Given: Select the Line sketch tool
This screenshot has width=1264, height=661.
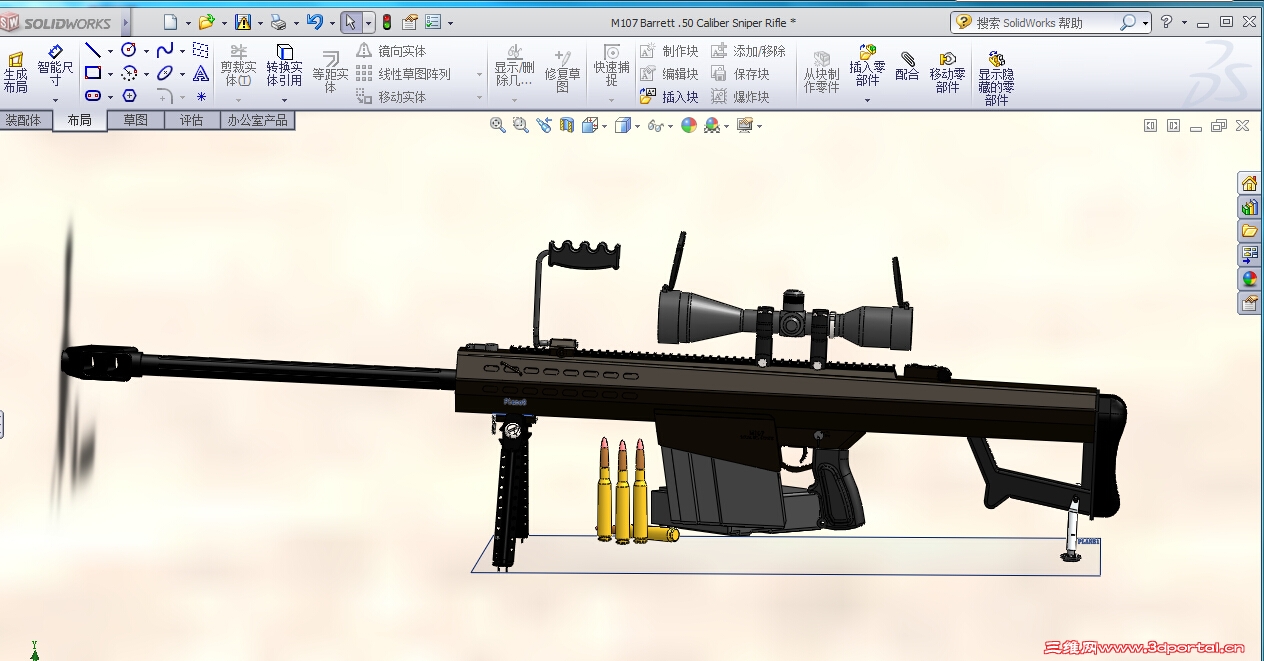Looking at the screenshot, I should (93, 50).
